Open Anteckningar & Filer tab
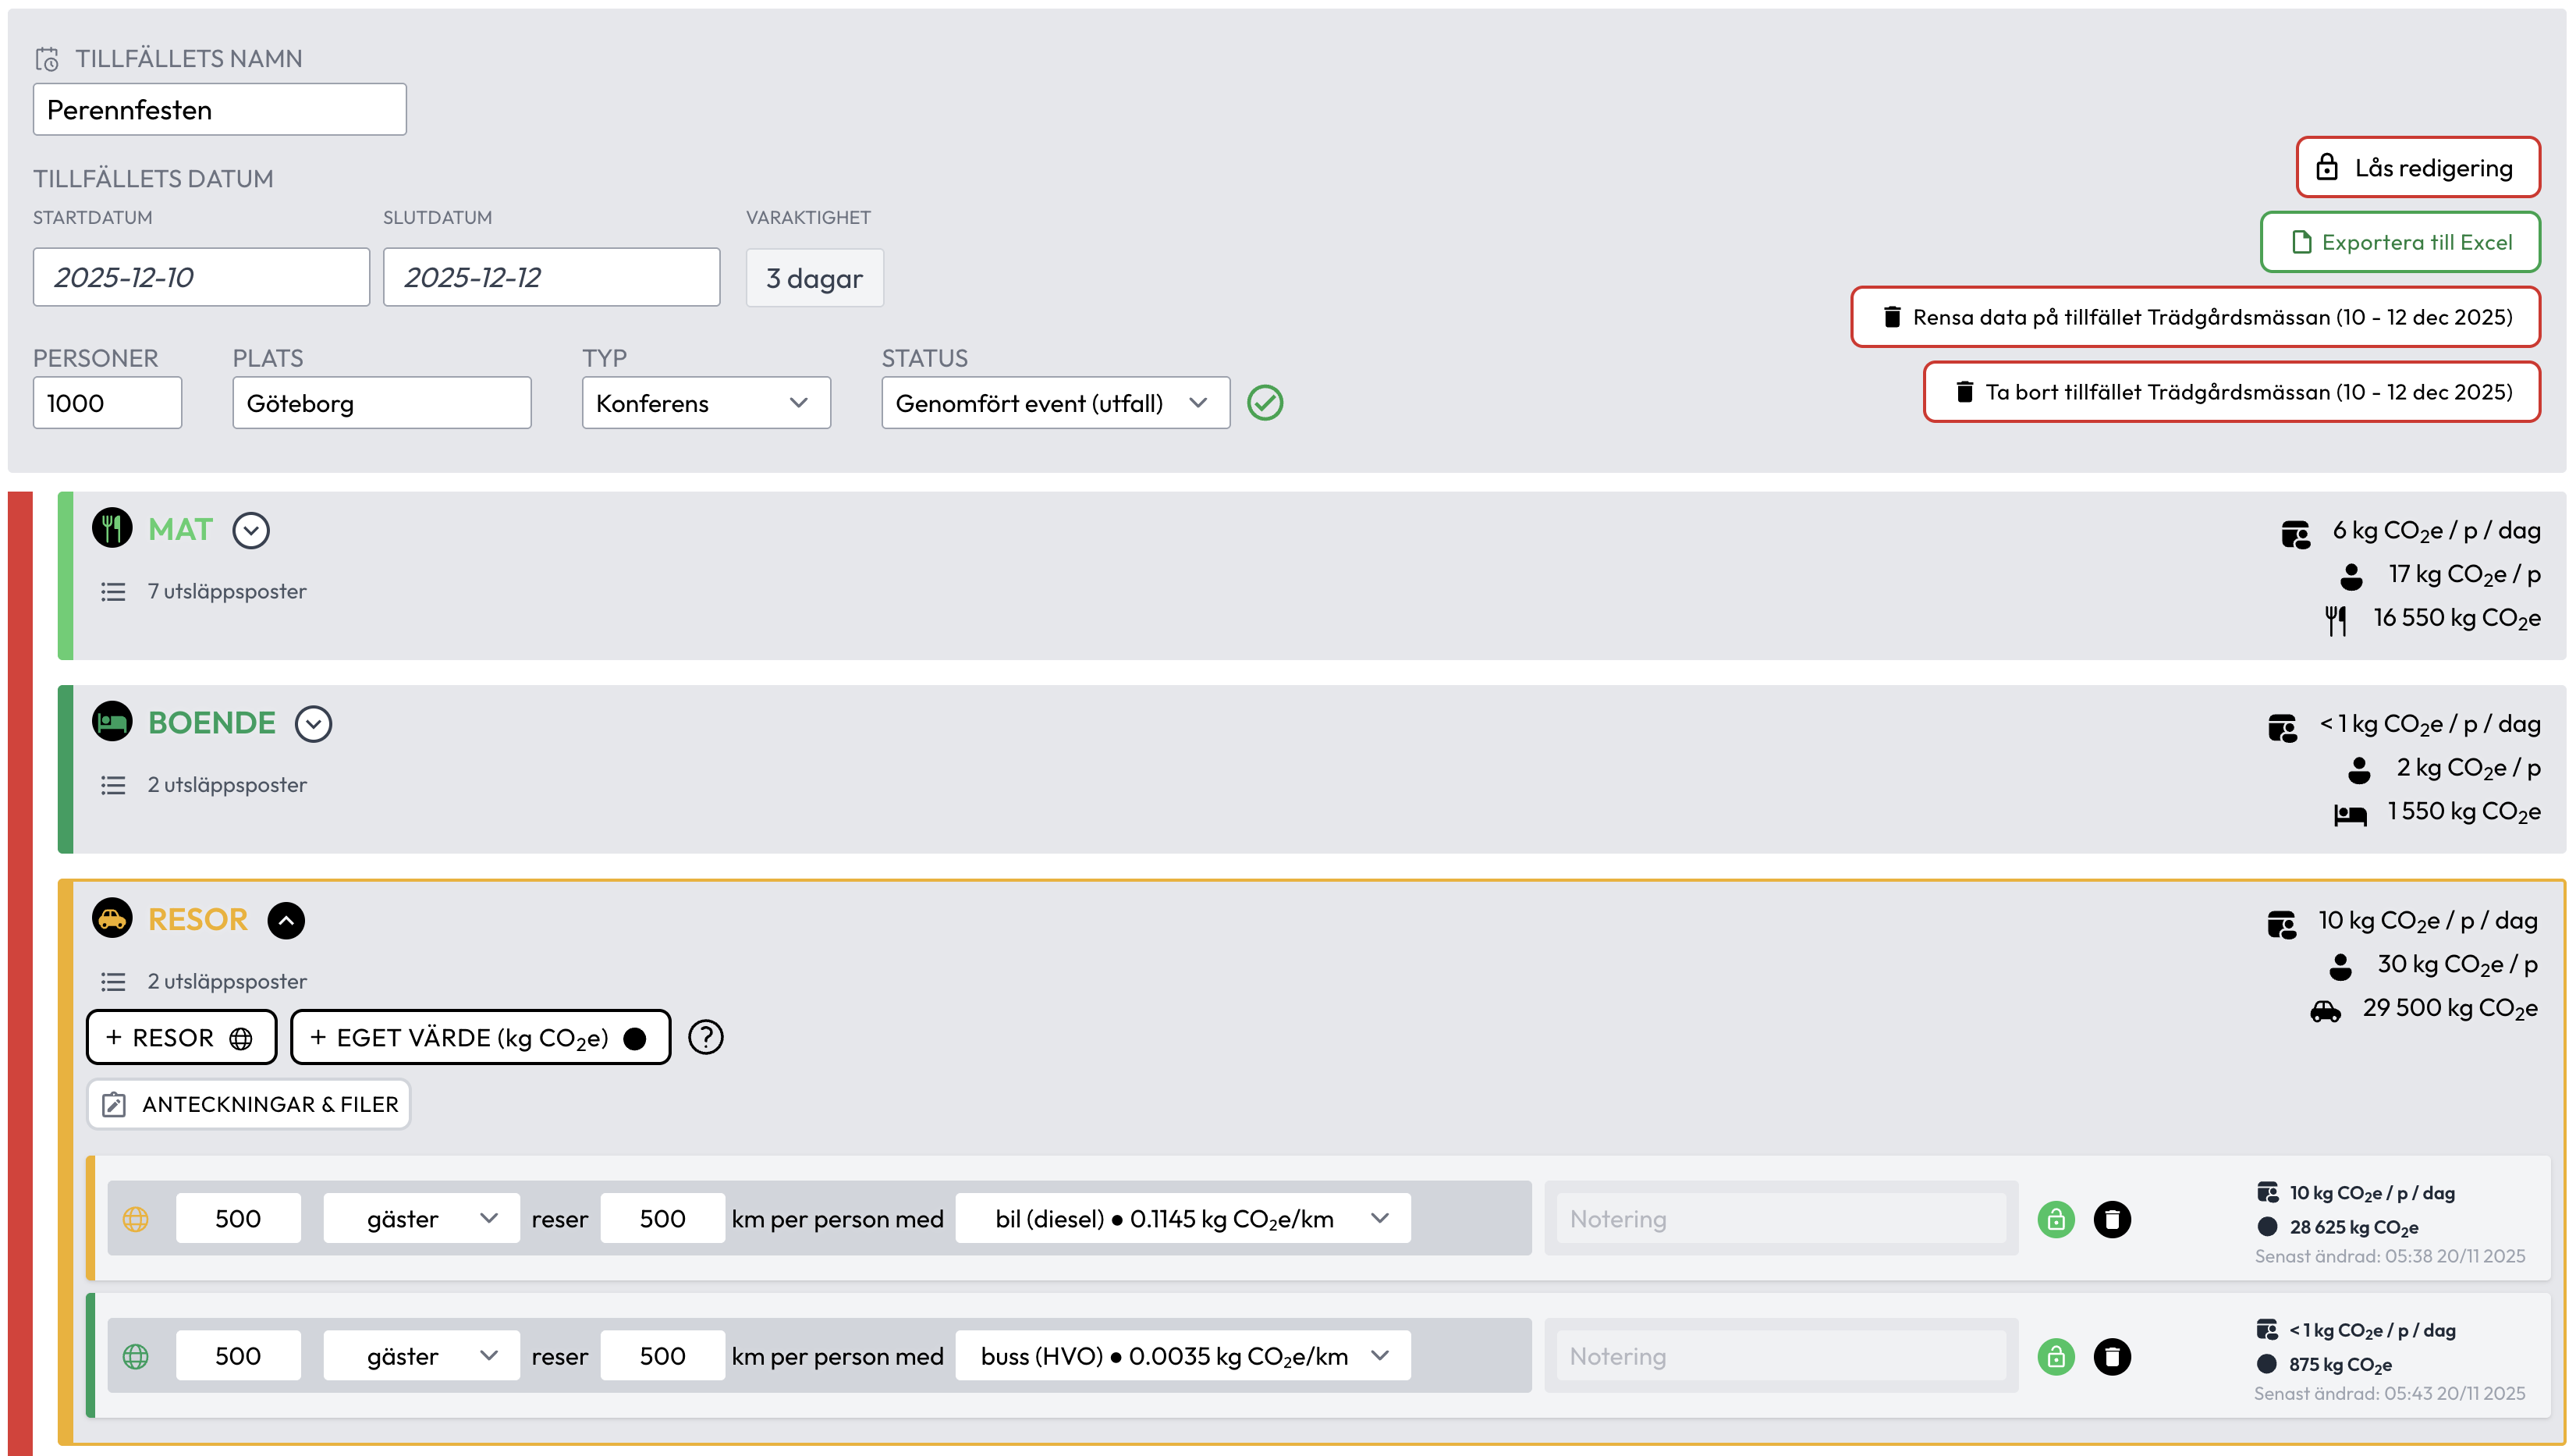Screen dimensions: 2576x1456 (x=249, y=1104)
